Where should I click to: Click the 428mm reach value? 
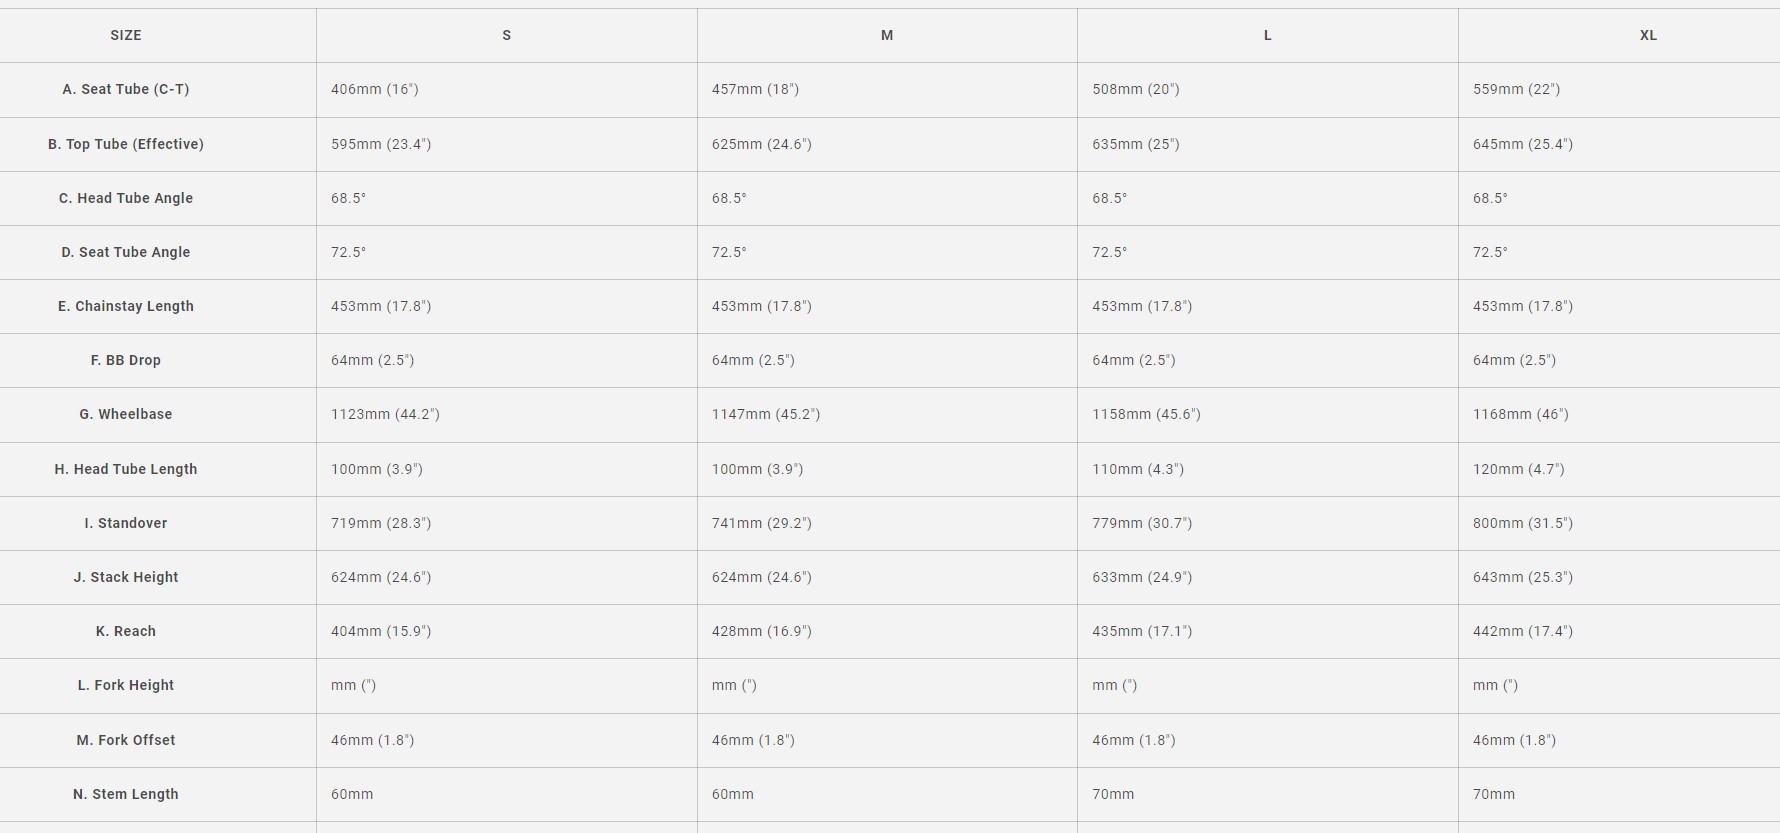click(x=762, y=631)
